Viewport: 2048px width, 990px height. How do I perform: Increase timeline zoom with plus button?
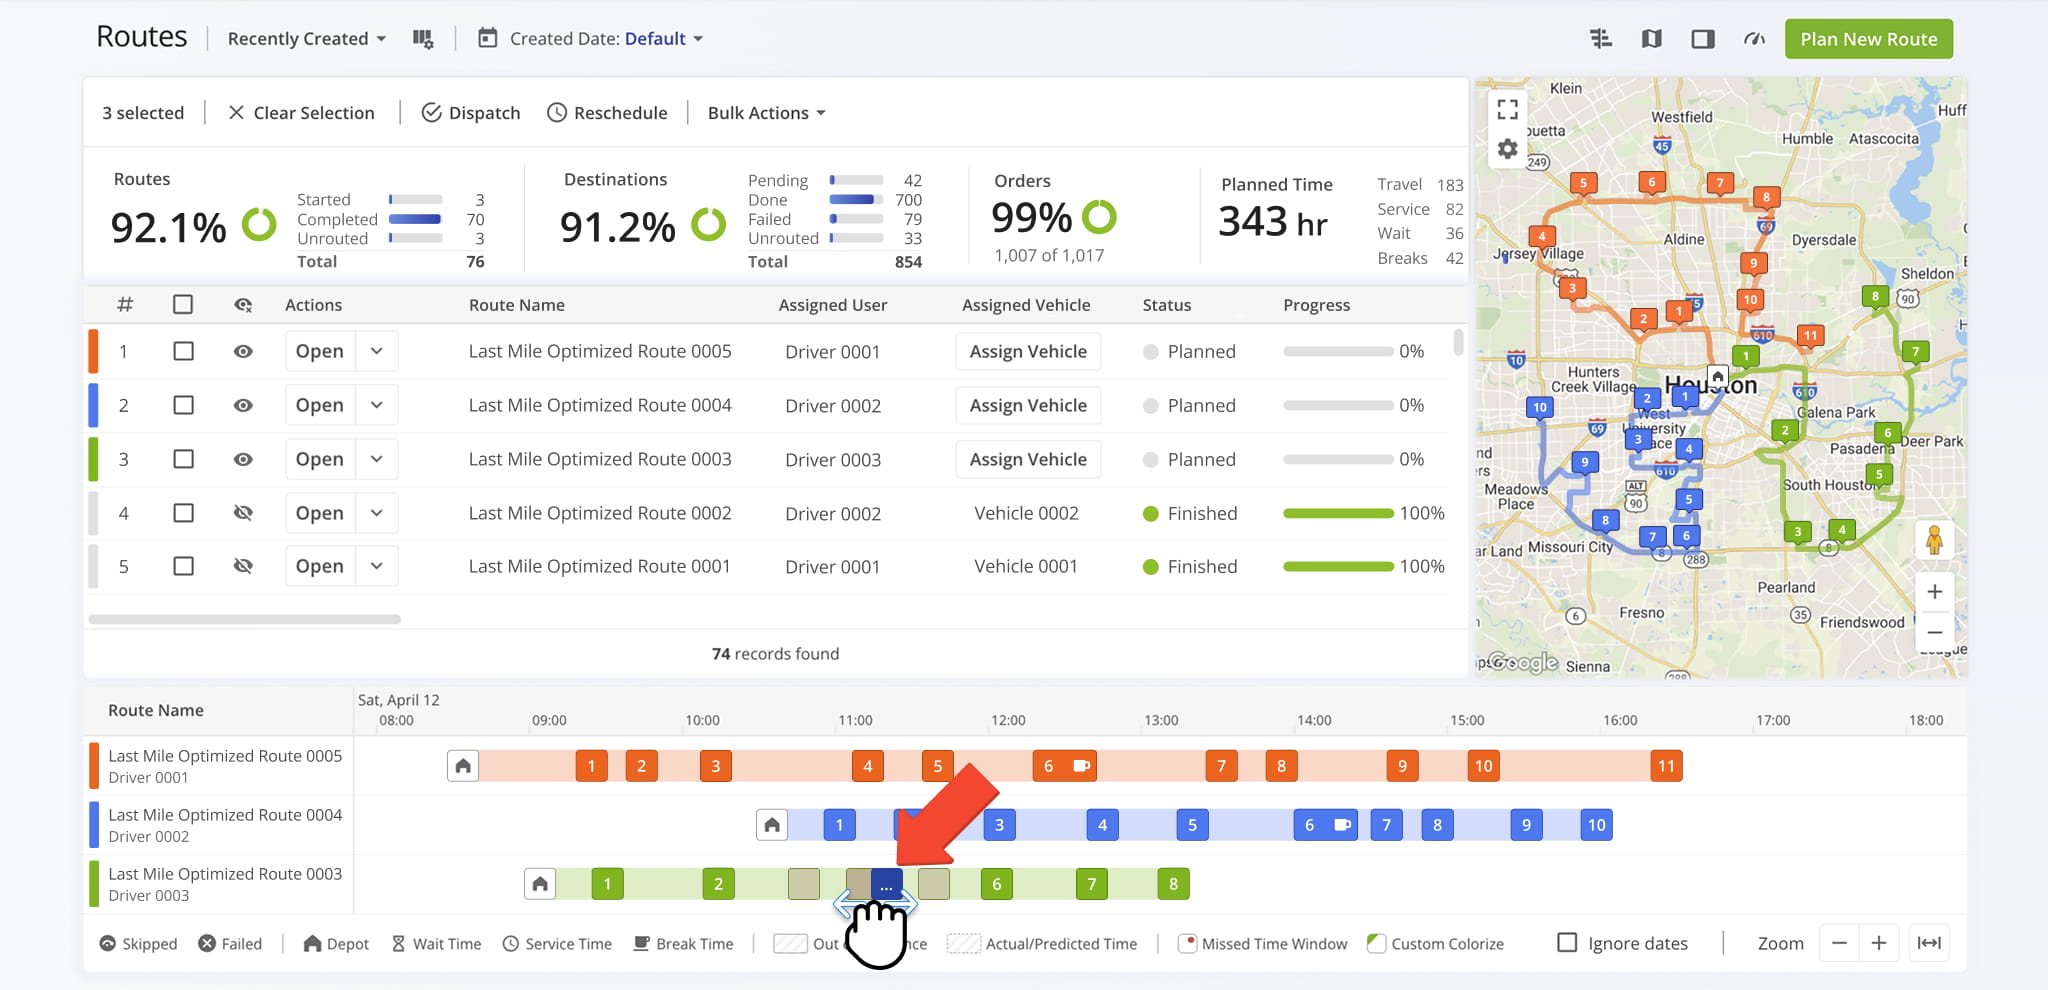click(1879, 943)
